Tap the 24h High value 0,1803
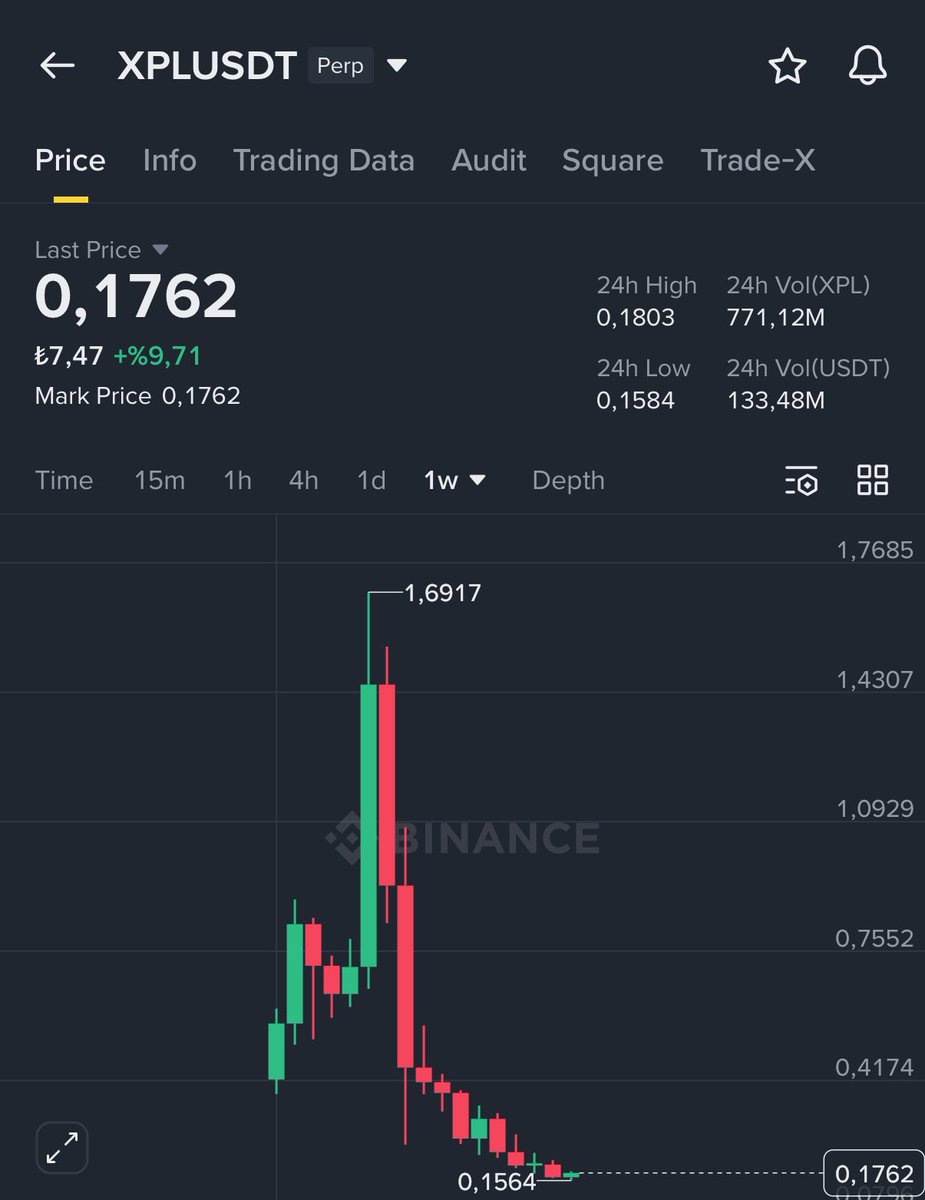 (x=636, y=318)
